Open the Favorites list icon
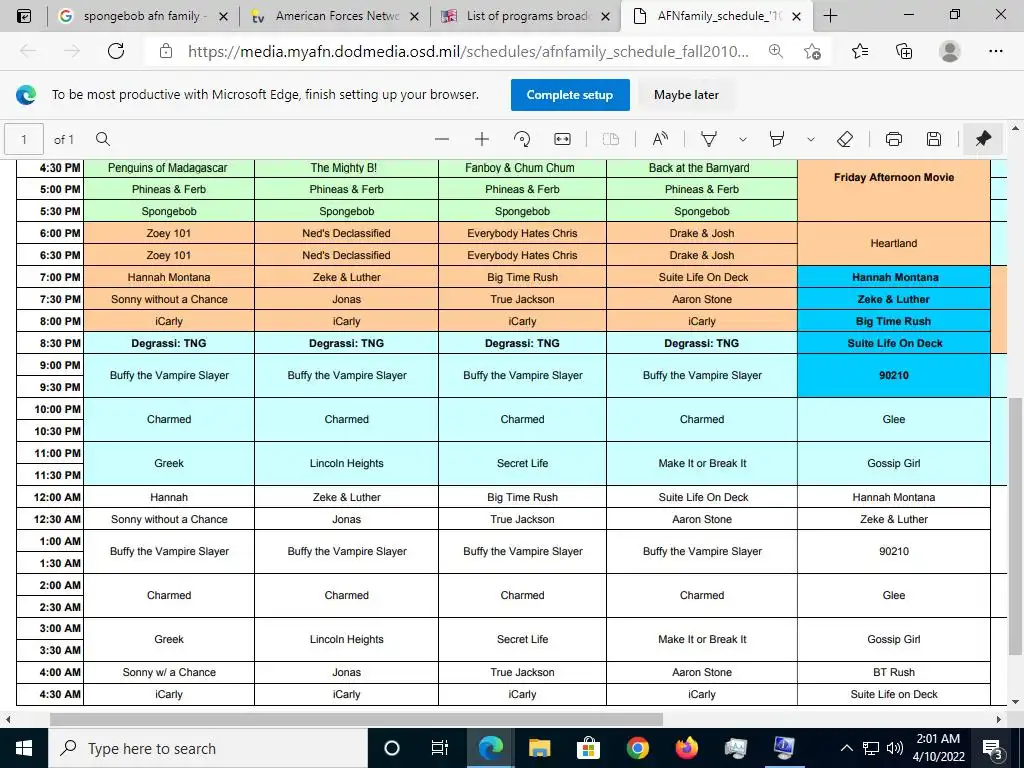 (x=860, y=51)
